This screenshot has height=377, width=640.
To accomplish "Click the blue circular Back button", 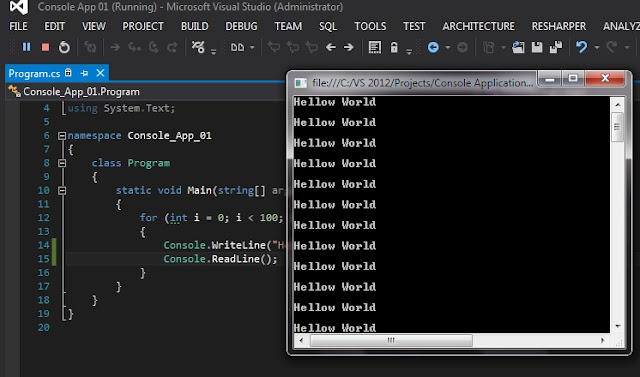I will pyautogui.click(x=433, y=47).
